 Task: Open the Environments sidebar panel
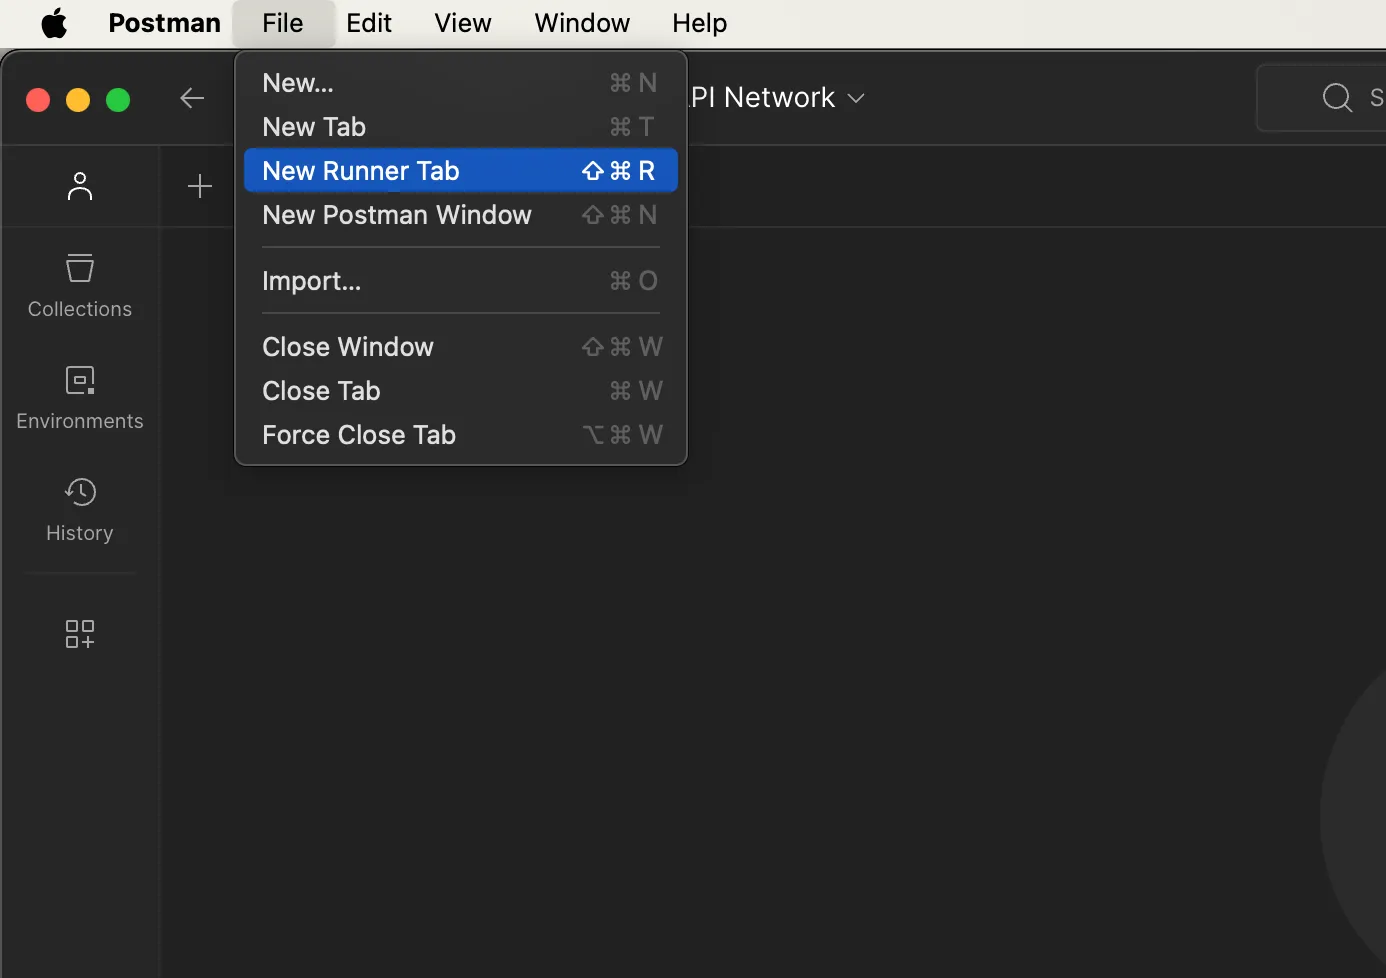pos(80,397)
